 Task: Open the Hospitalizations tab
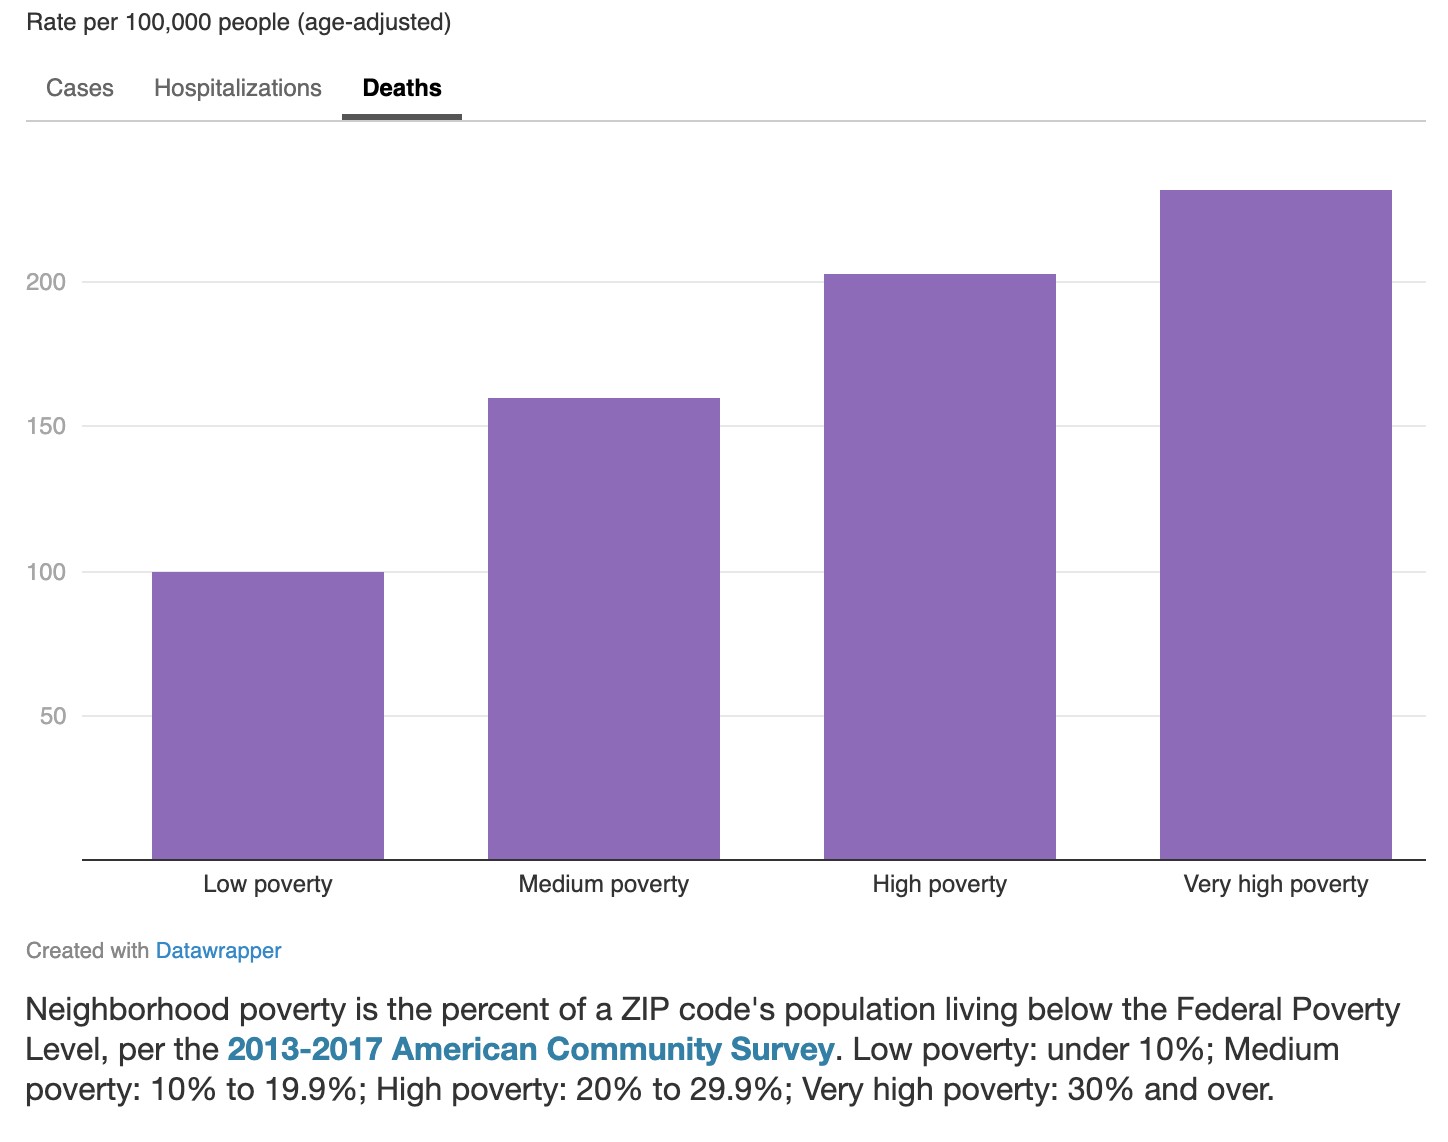click(238, 88)
